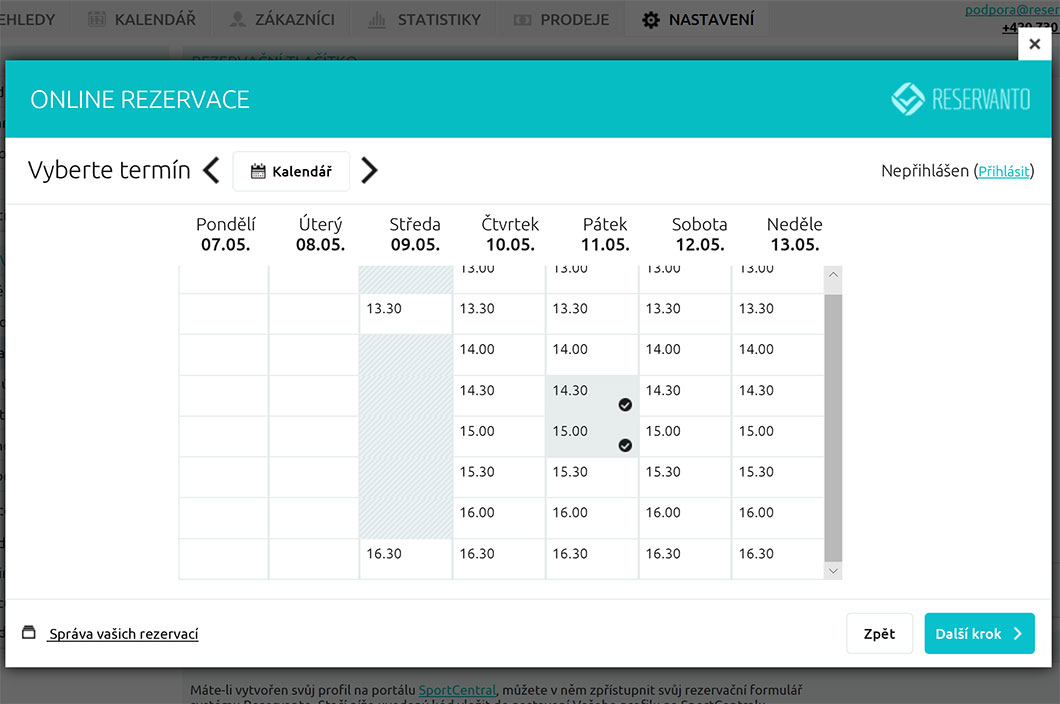Deselect the Friday 14.30 time slot
Viewport: 1060px width, 704px height.
pyautogui.click(x=592, y=396)
